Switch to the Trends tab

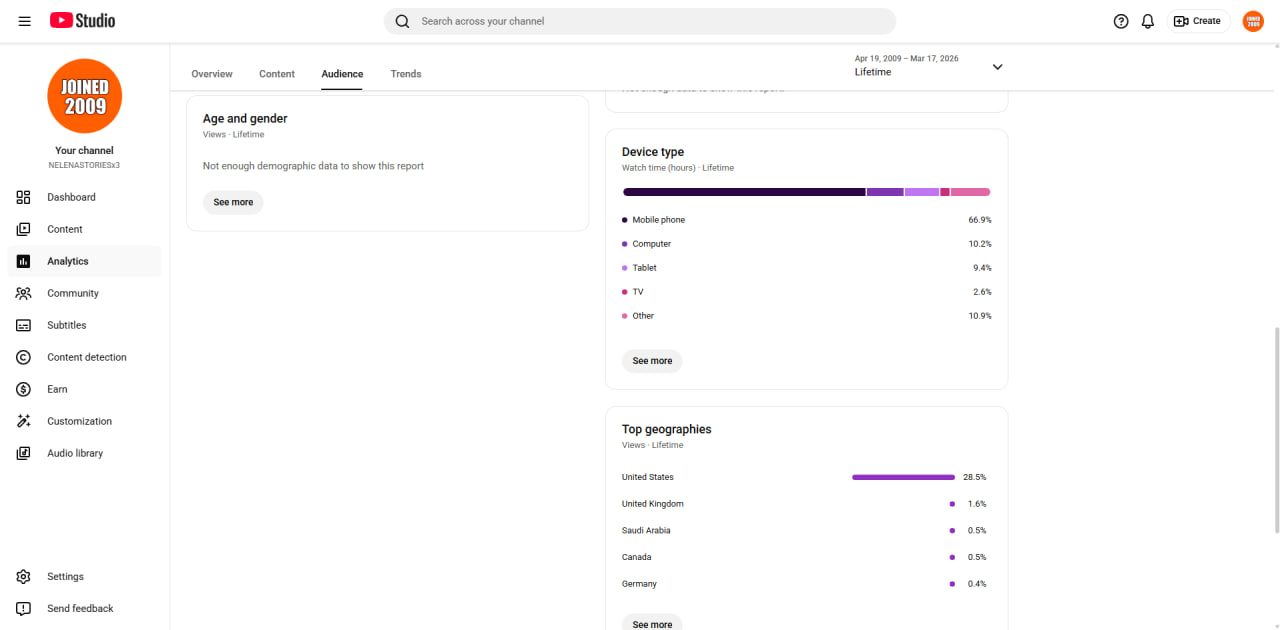(406, 74)
